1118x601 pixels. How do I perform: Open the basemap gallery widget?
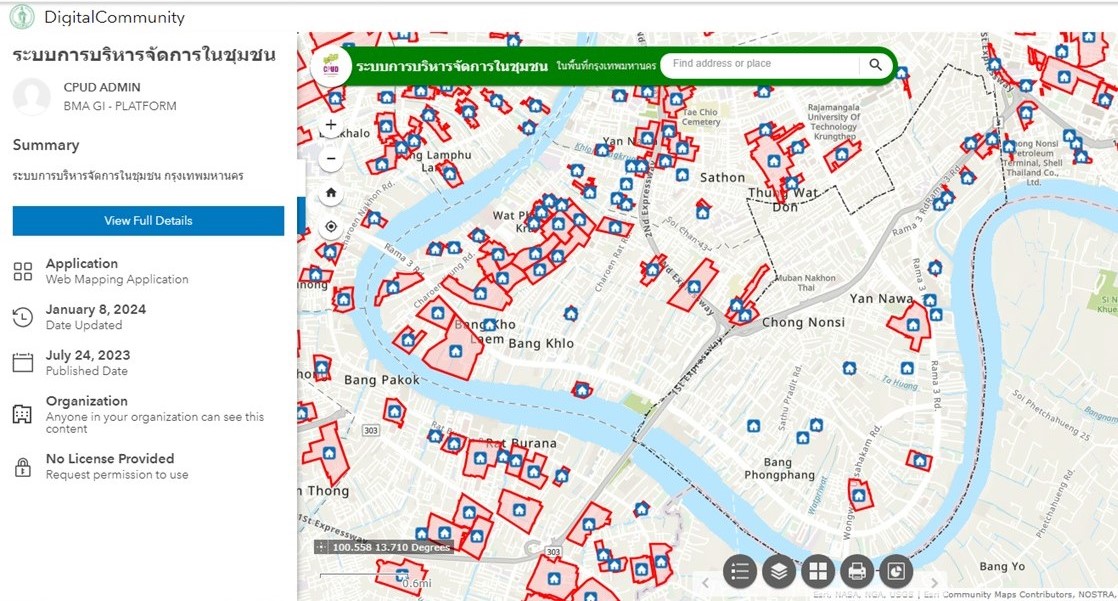(818, 571)
